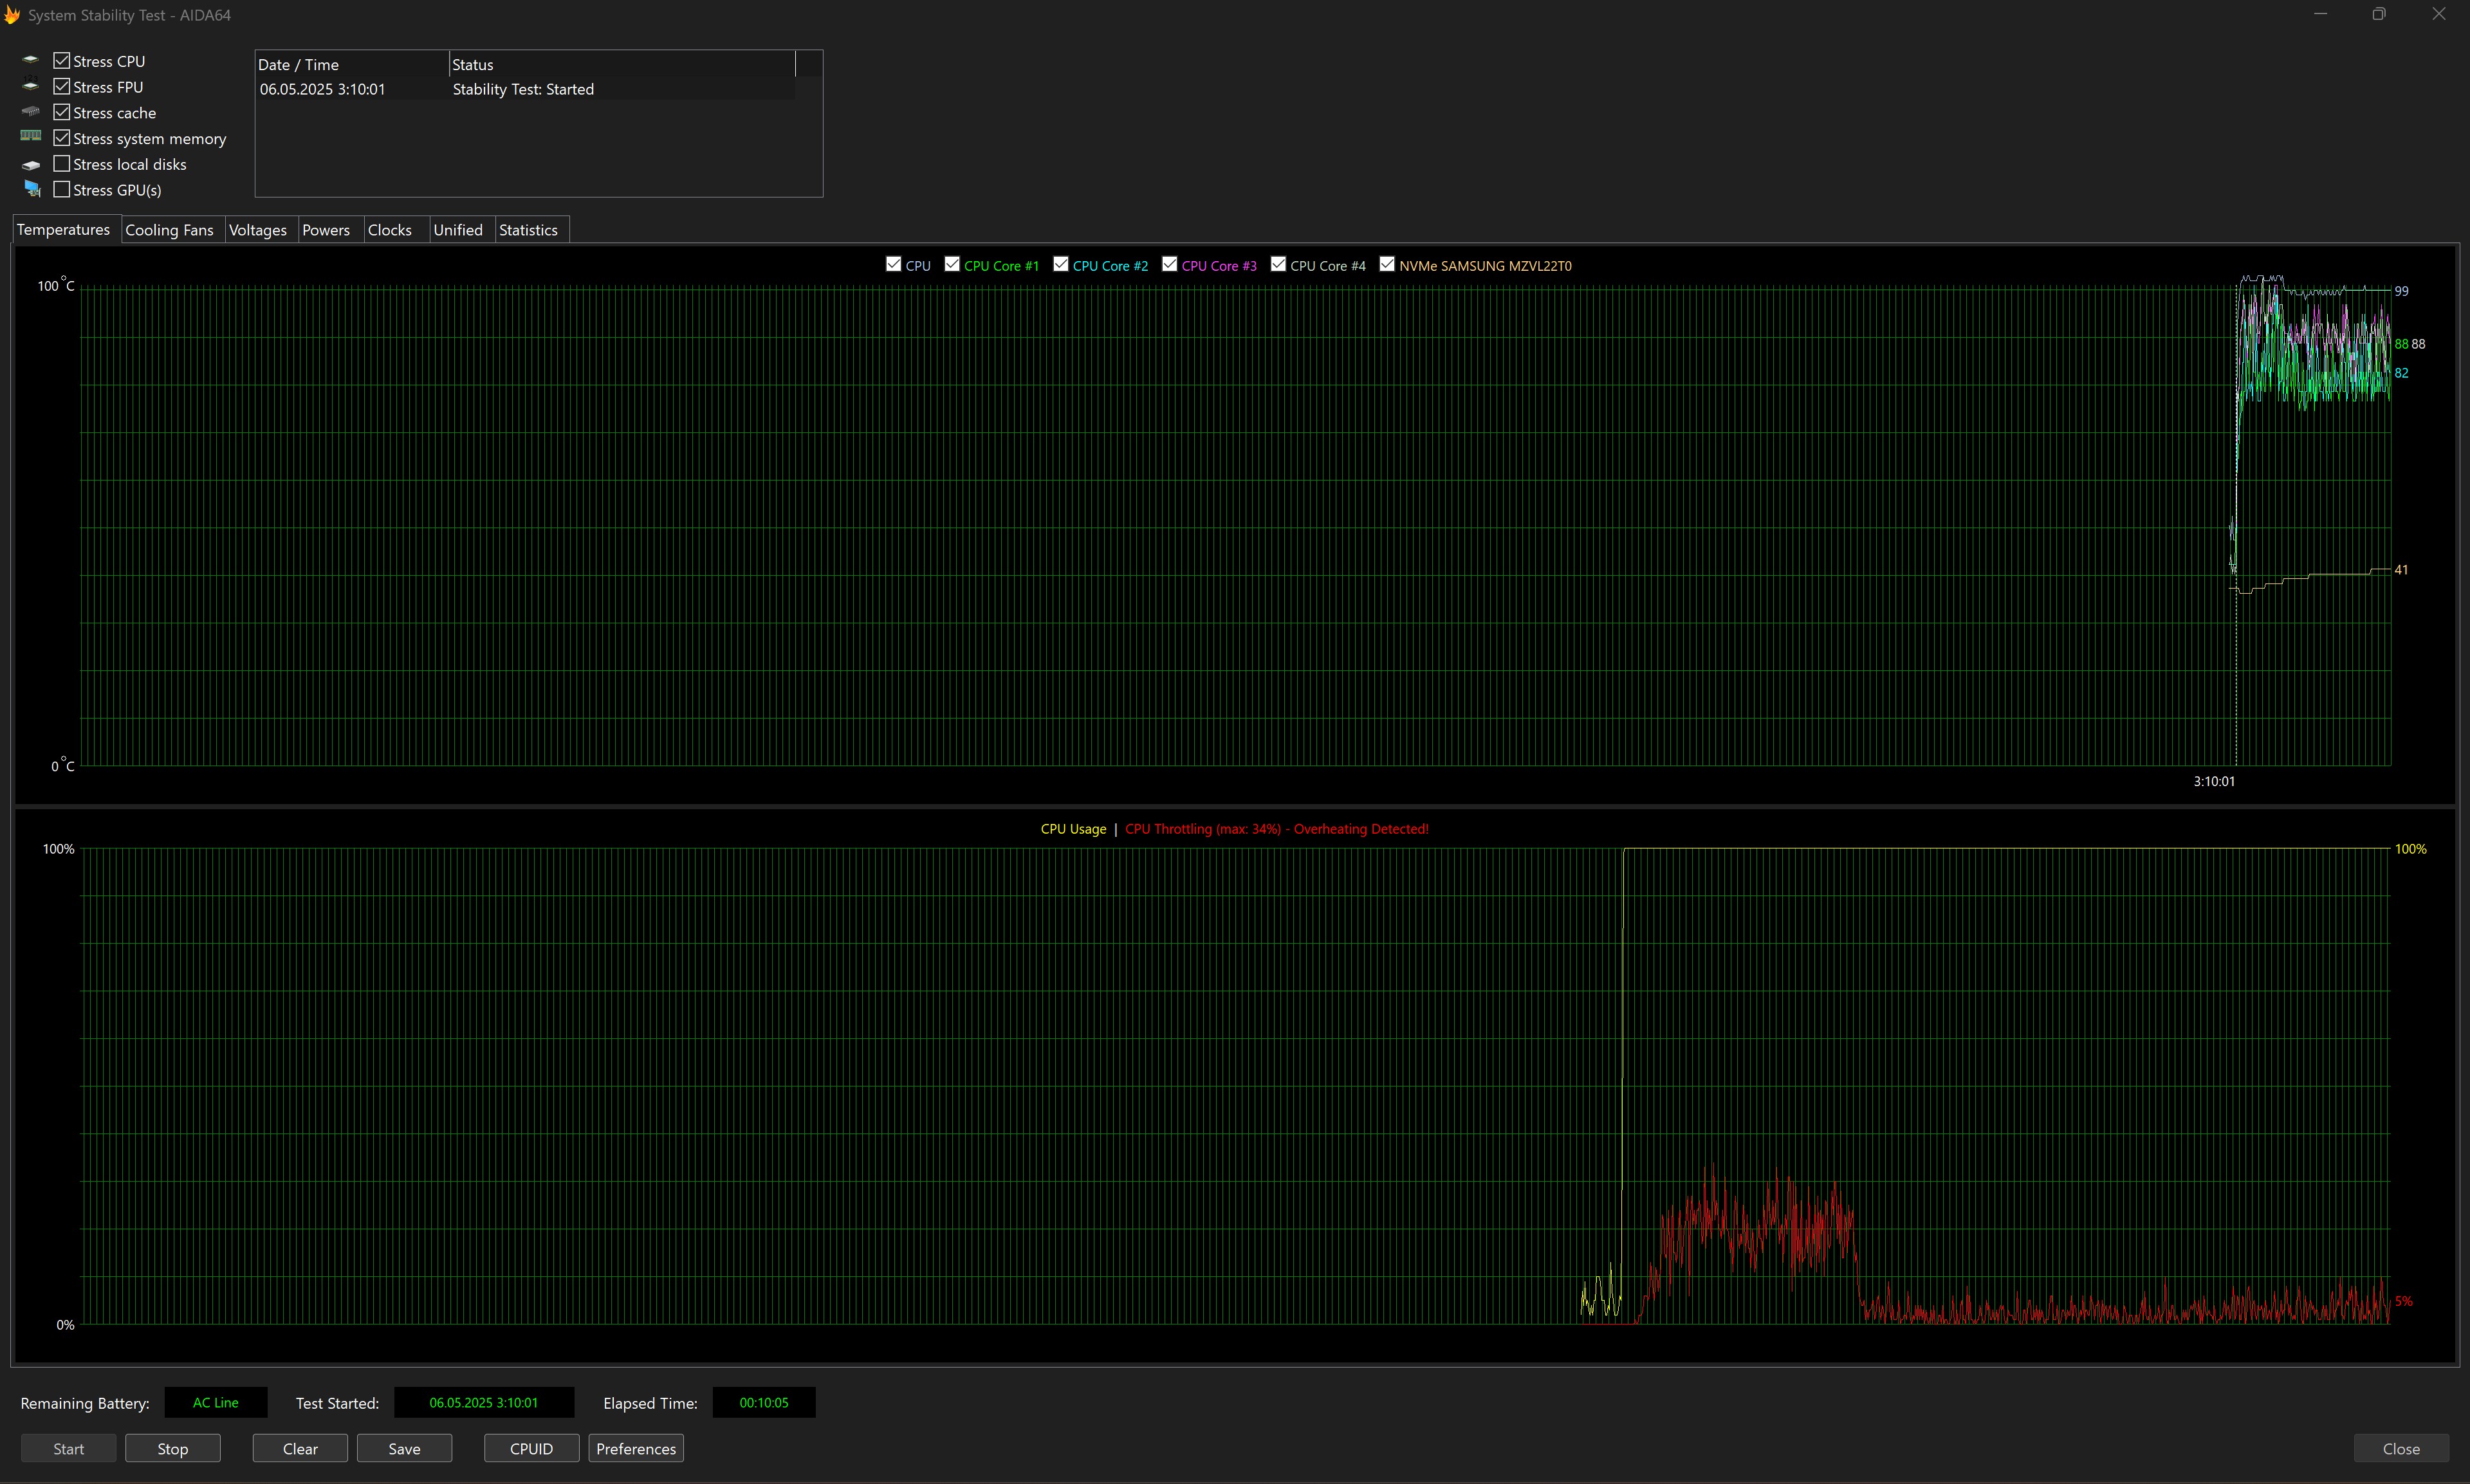The height and width of the screenshot is (1484, 2470).
Task: Open Preferences dialog
Action: (636, 1448)
